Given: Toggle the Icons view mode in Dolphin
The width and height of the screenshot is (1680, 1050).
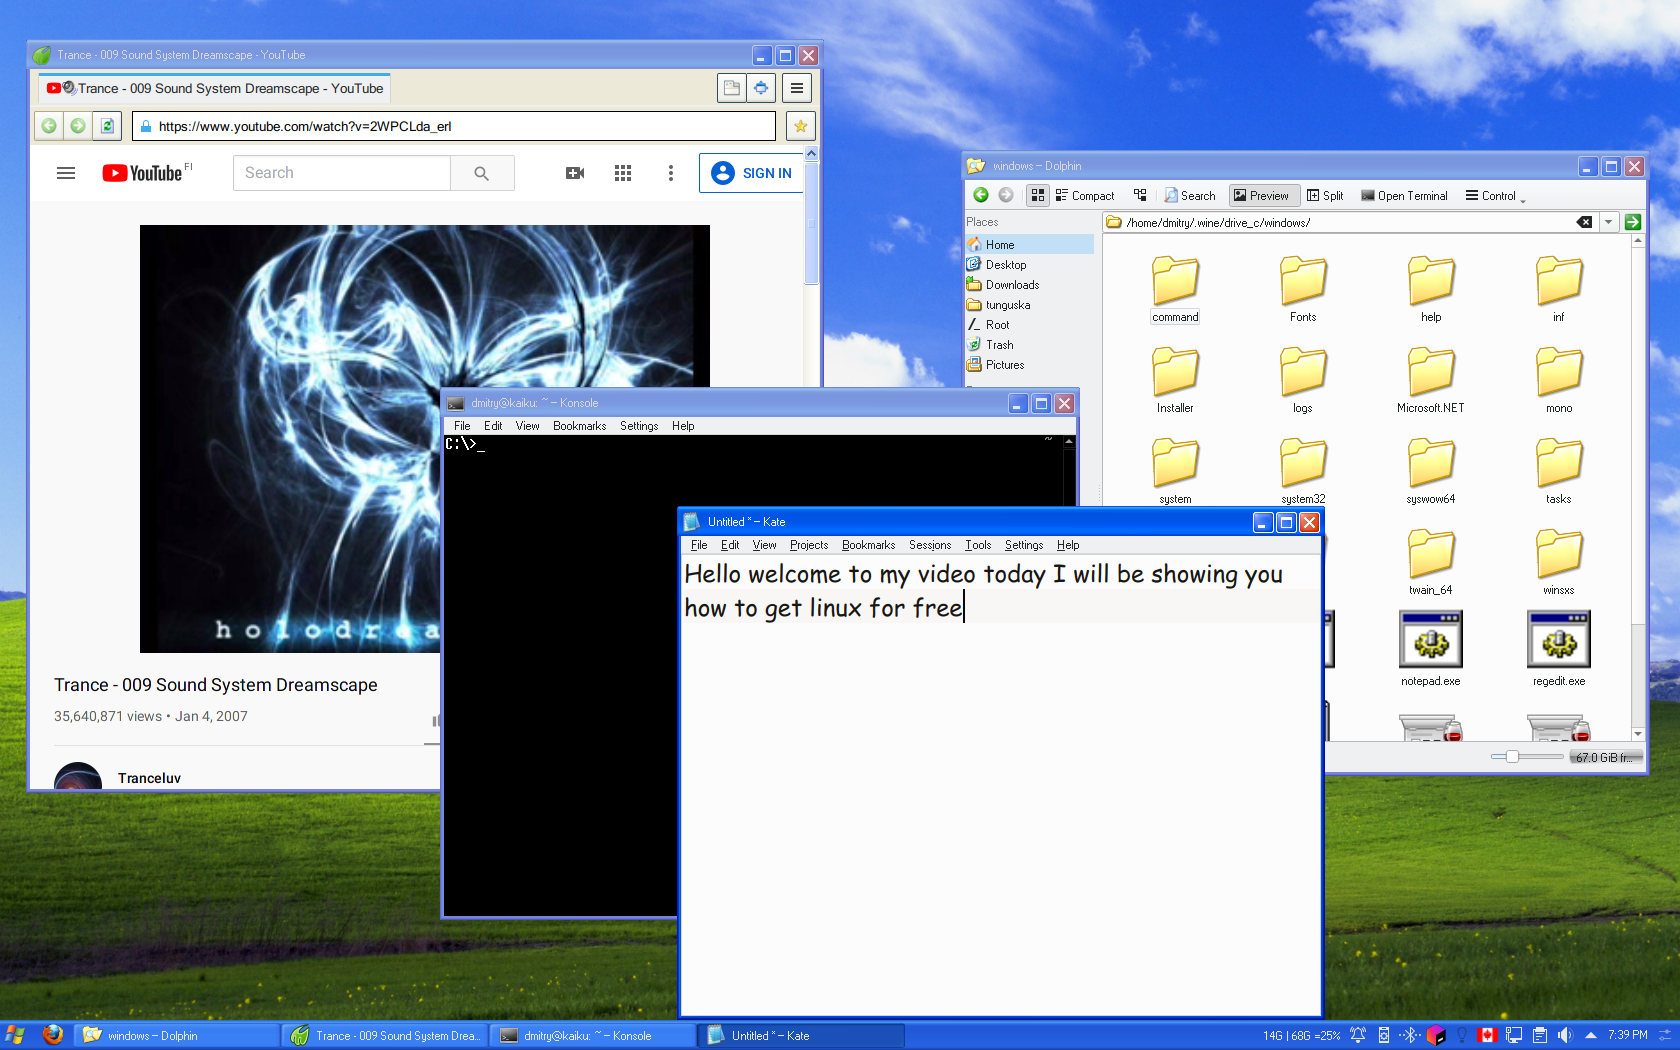Looking at the screenshot, I should click(1038, 195).
